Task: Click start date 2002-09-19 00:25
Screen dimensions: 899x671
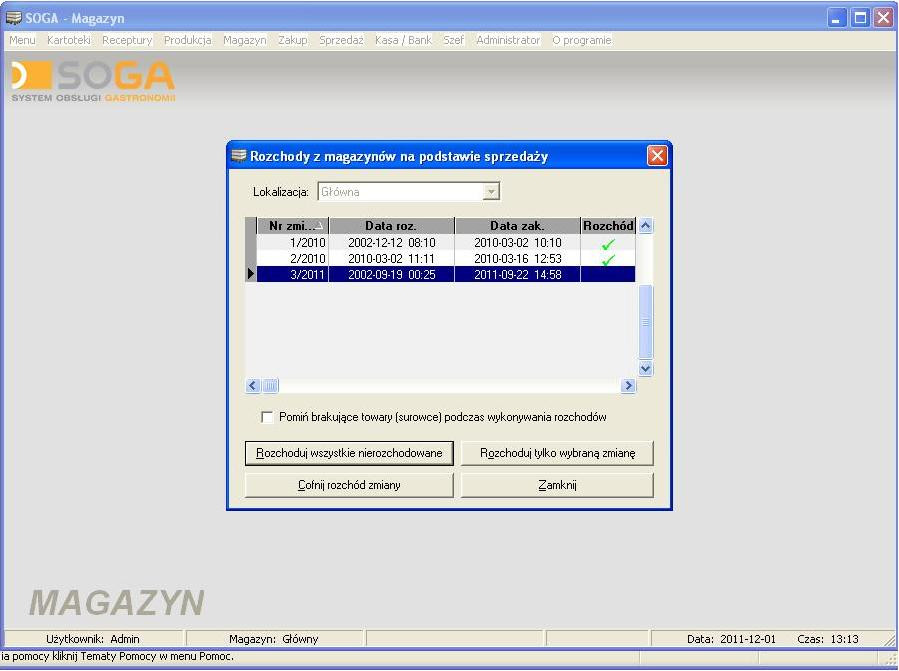Action: (x=392, y=275)
